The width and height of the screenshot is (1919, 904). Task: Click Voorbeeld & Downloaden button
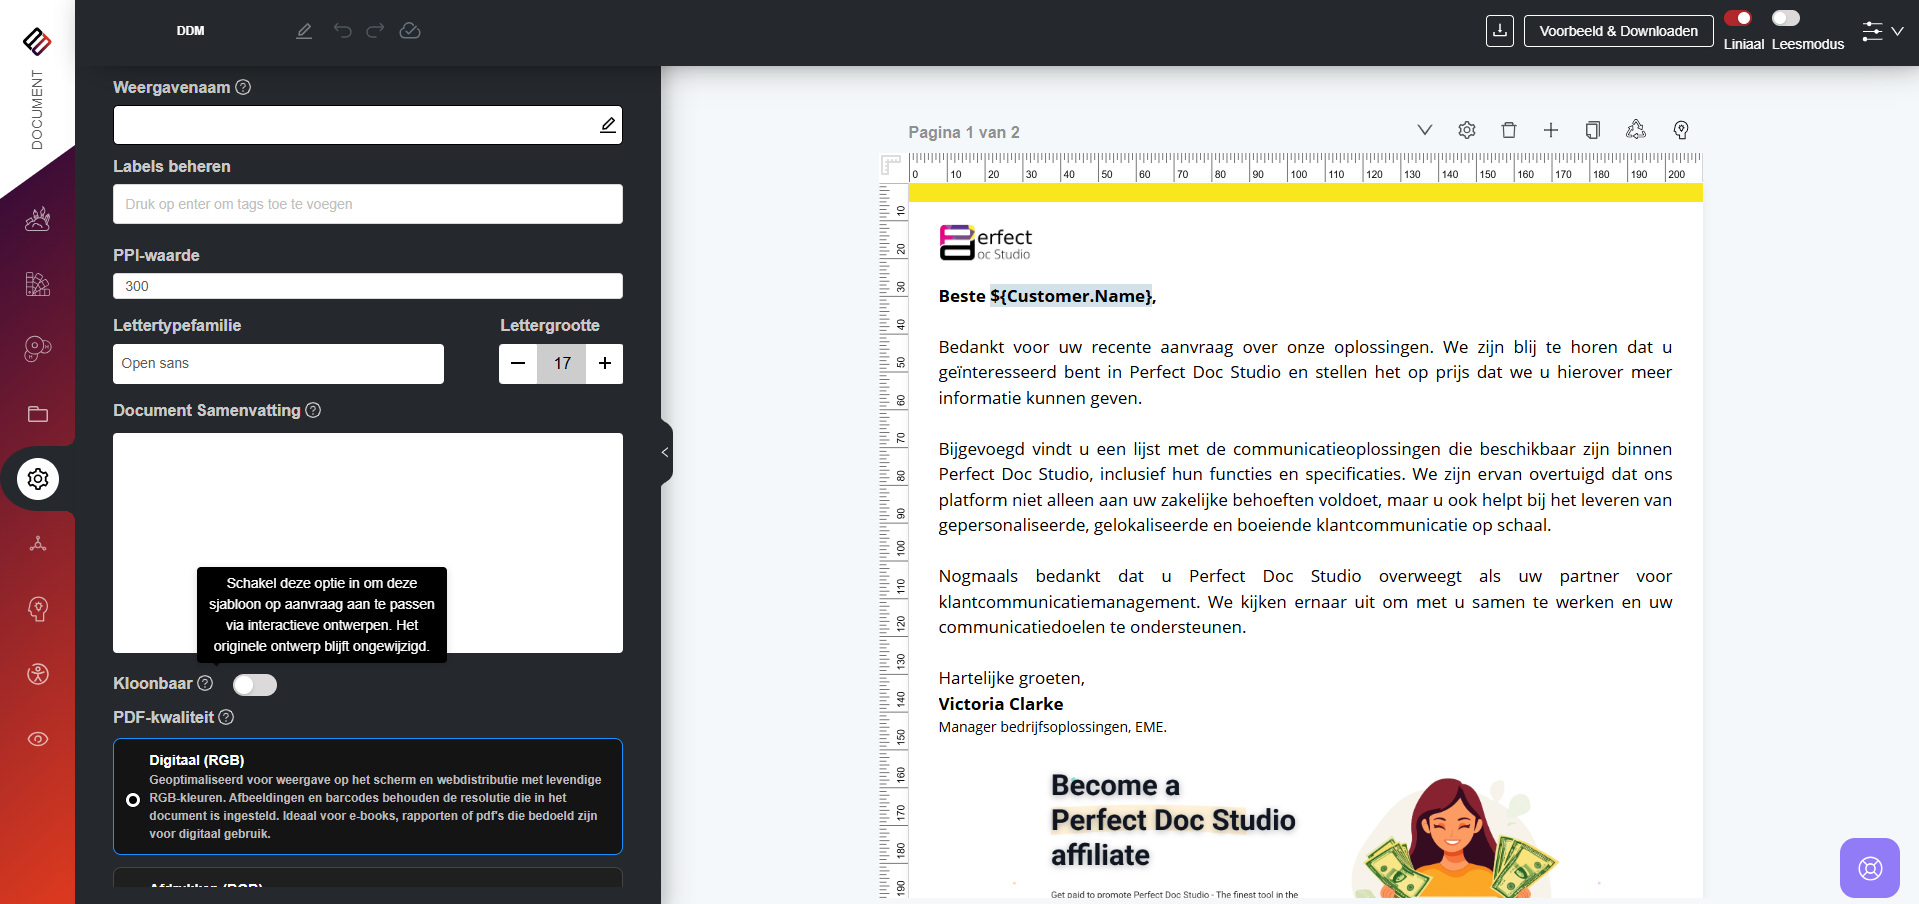1618,31
